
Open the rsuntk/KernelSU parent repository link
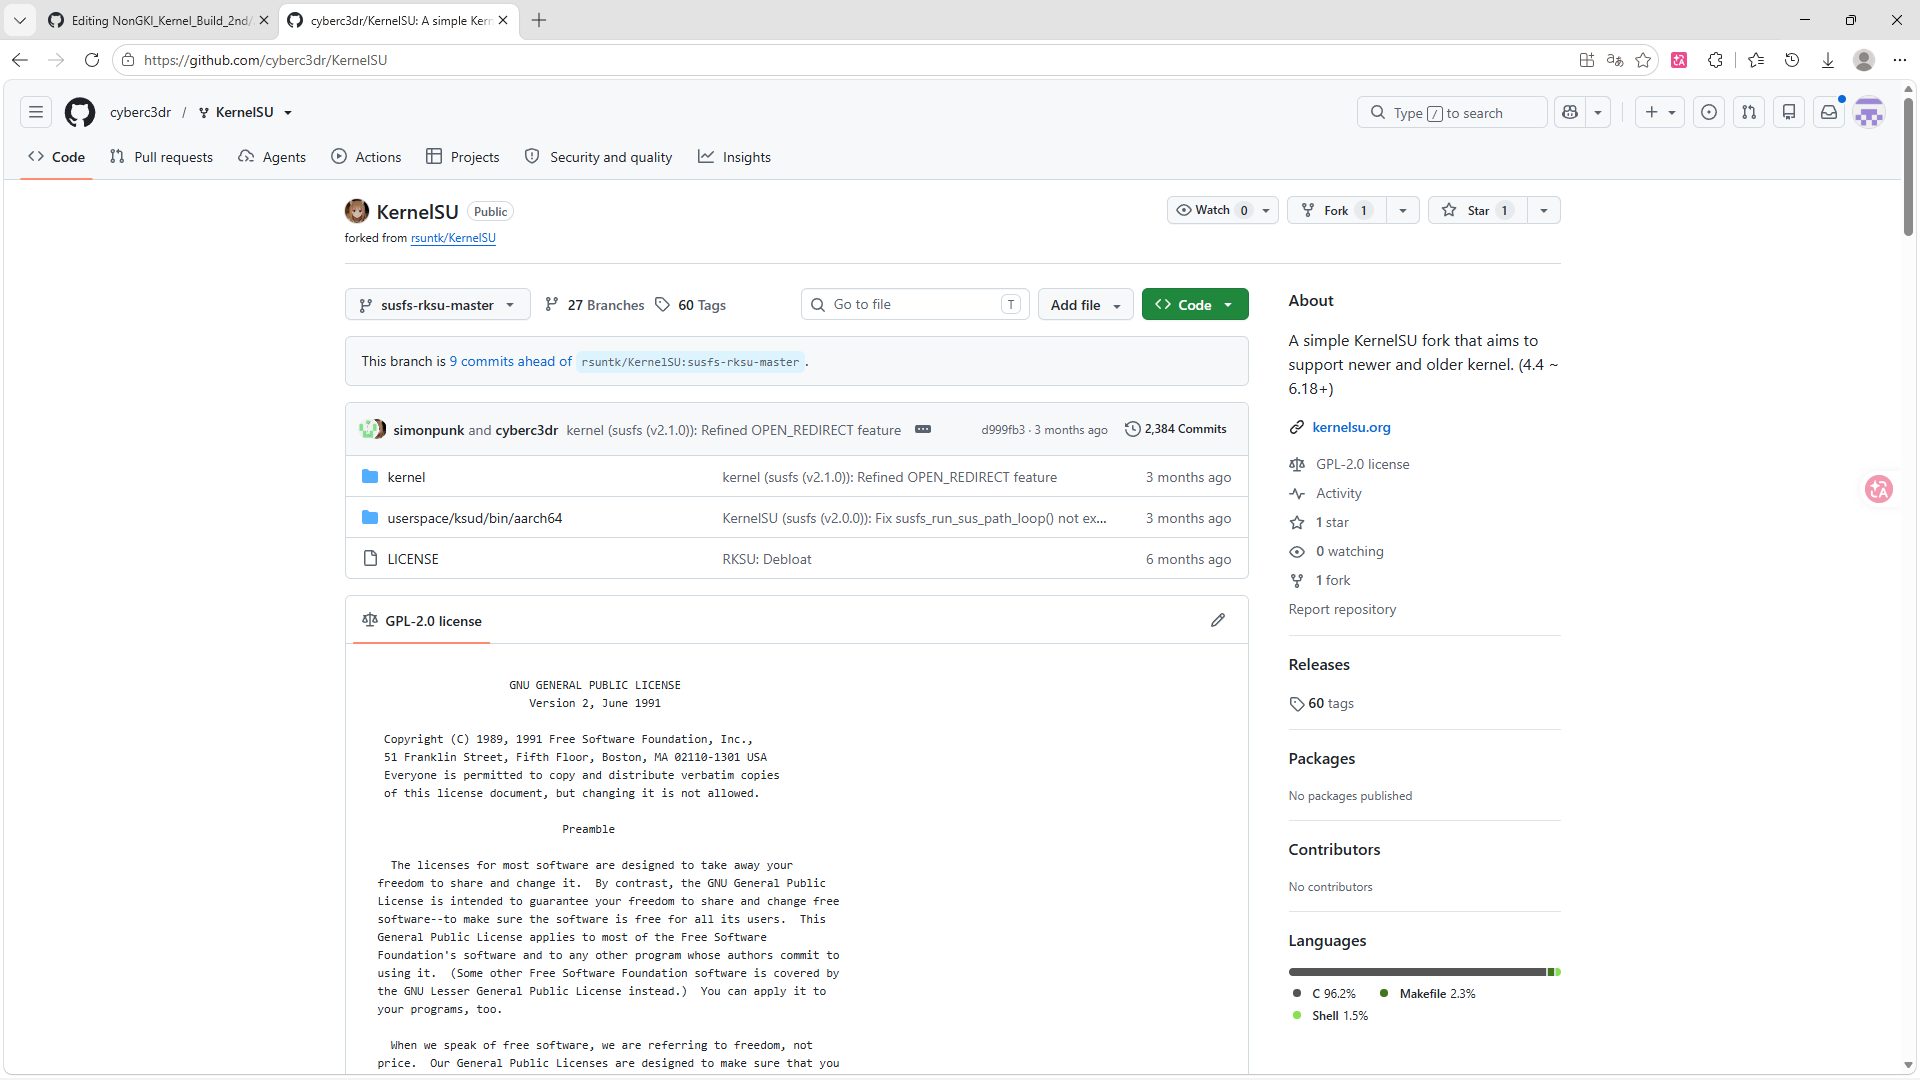(453, 238)
